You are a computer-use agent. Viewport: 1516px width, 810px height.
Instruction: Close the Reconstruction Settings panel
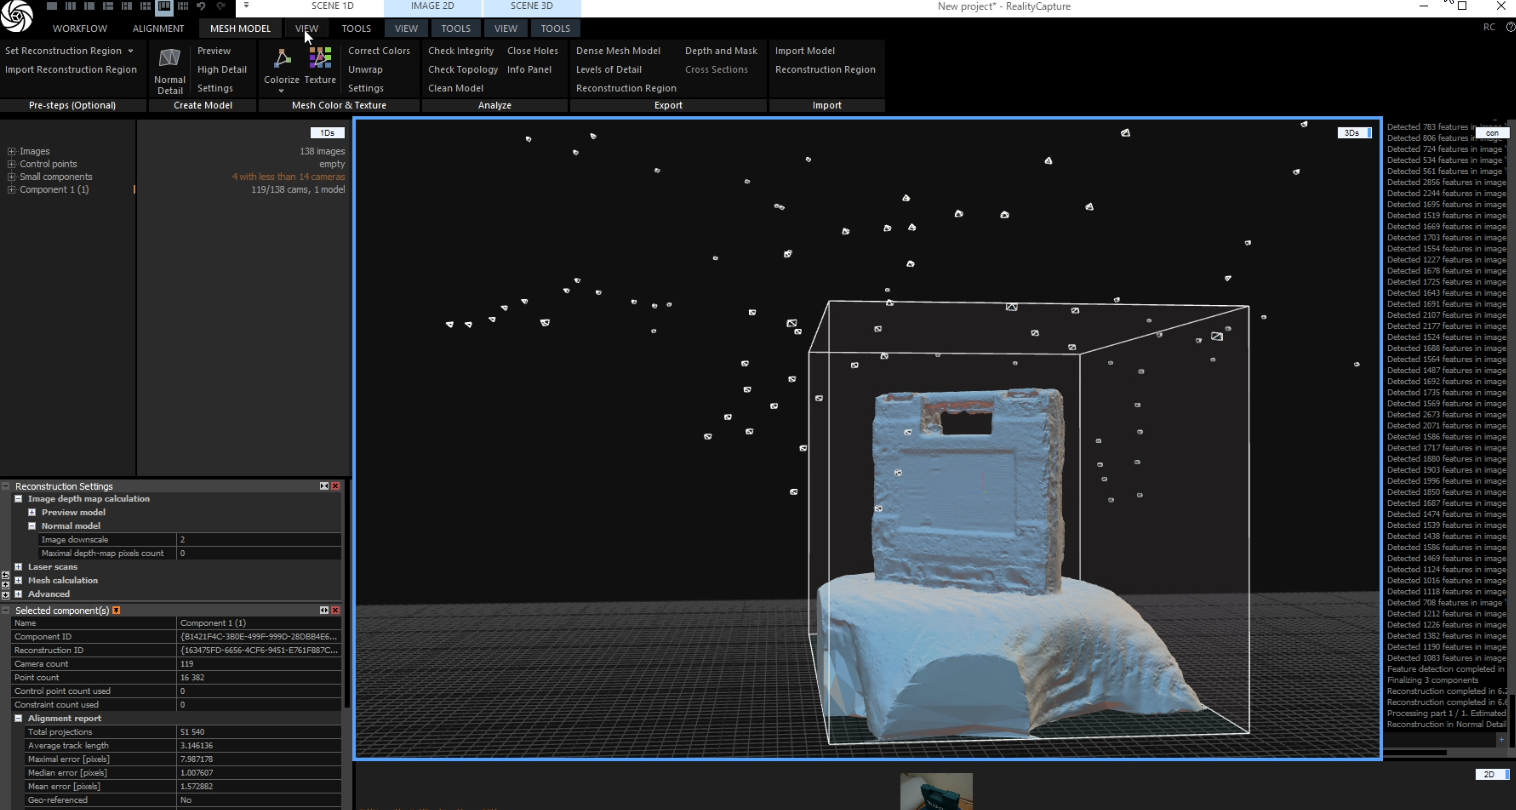[336, 486]
